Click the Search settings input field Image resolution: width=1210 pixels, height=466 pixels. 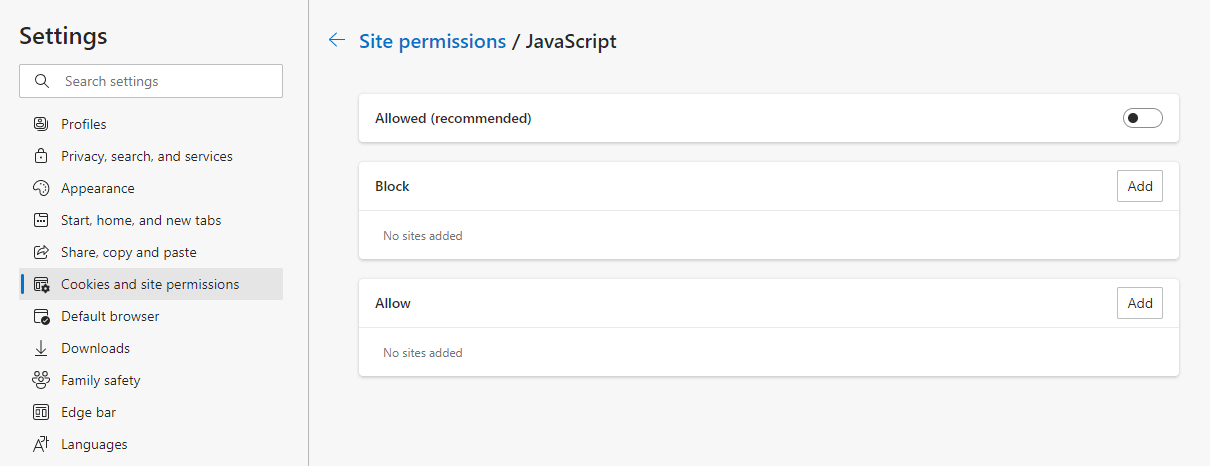point(151,81)
